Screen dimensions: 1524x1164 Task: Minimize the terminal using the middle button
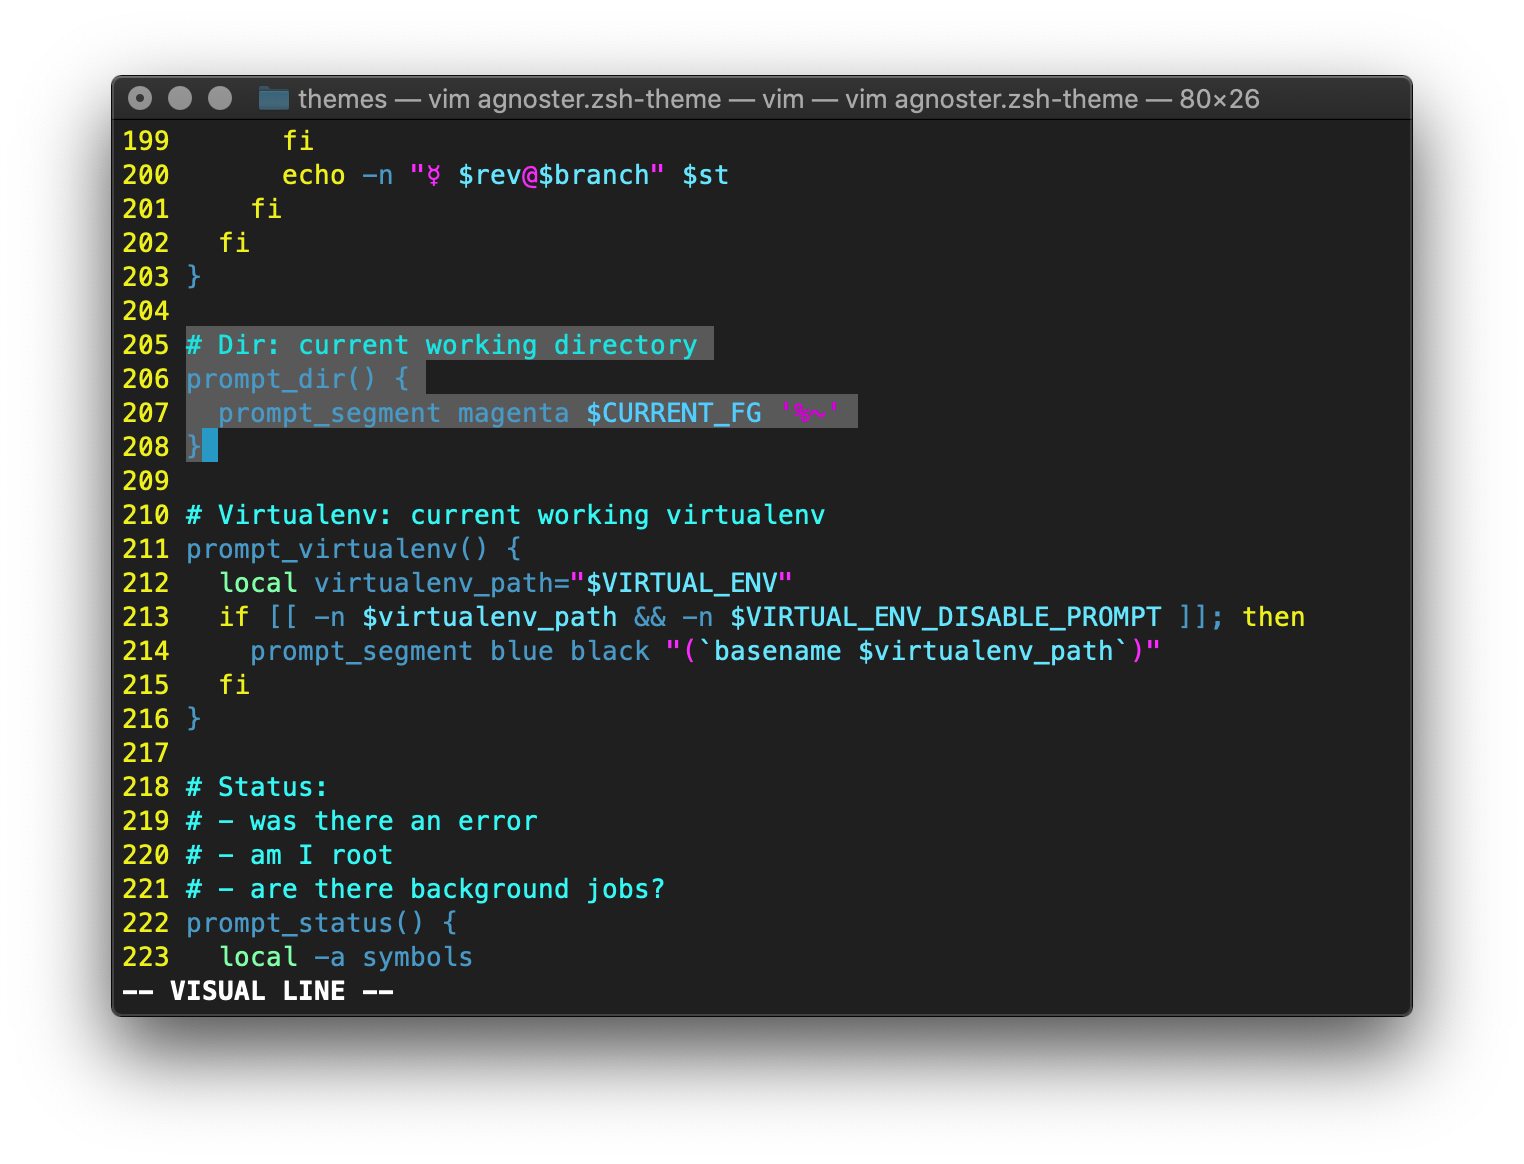coord(180,98)
